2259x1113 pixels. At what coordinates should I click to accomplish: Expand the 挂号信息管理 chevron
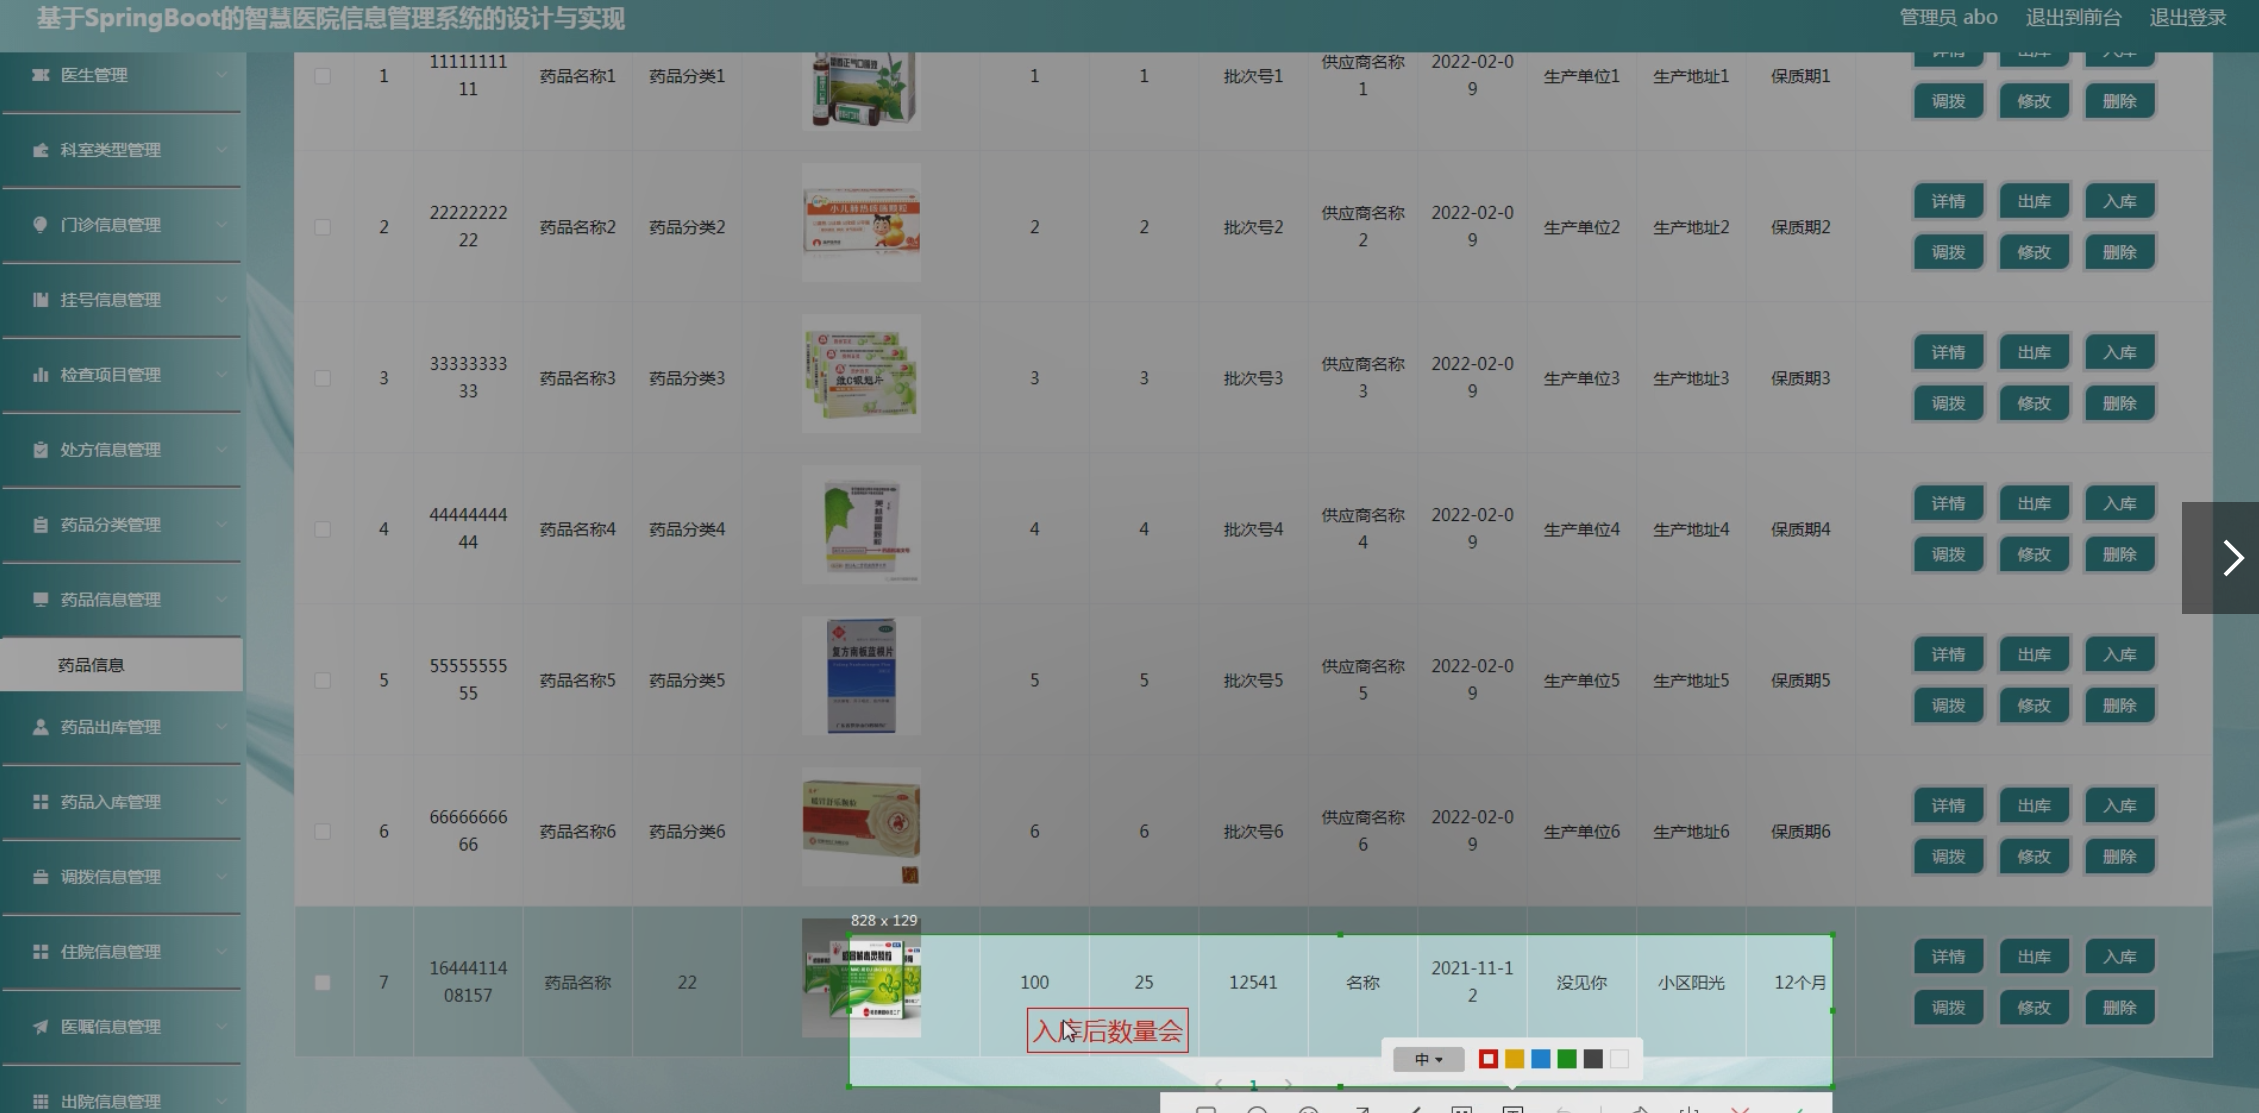tap(222, 300)
